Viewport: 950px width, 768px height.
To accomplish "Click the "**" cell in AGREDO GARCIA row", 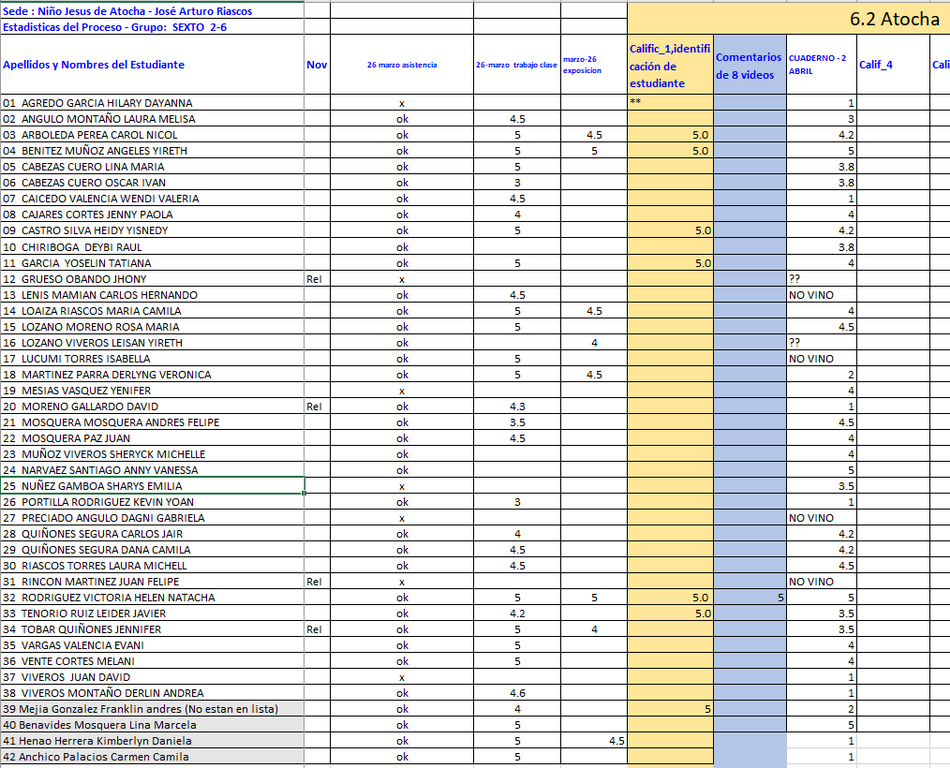I will (670, 103).
